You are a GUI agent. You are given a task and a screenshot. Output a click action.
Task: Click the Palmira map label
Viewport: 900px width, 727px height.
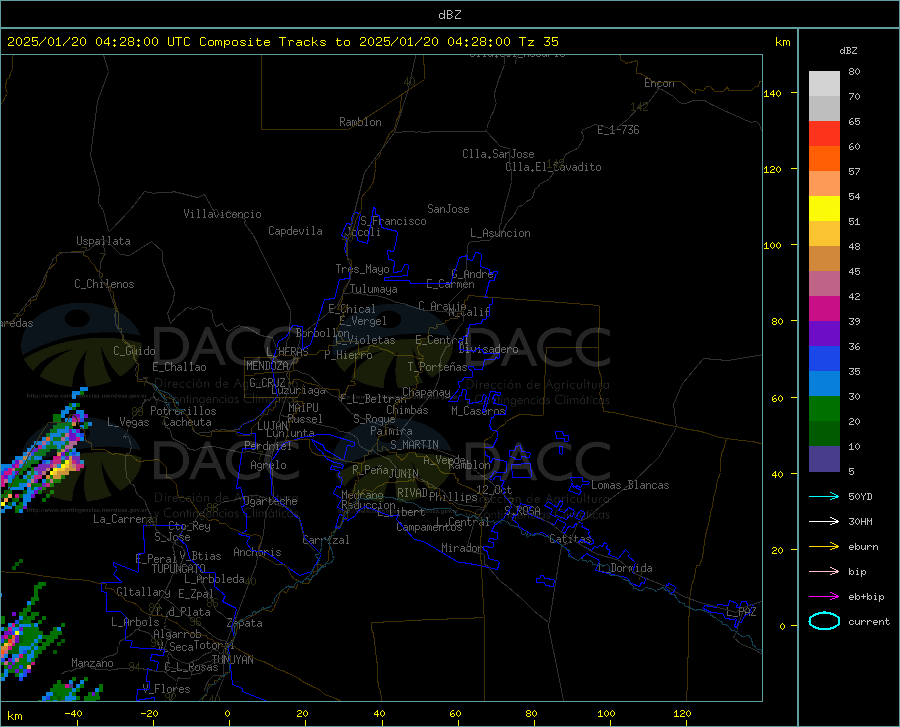point(391,431)
